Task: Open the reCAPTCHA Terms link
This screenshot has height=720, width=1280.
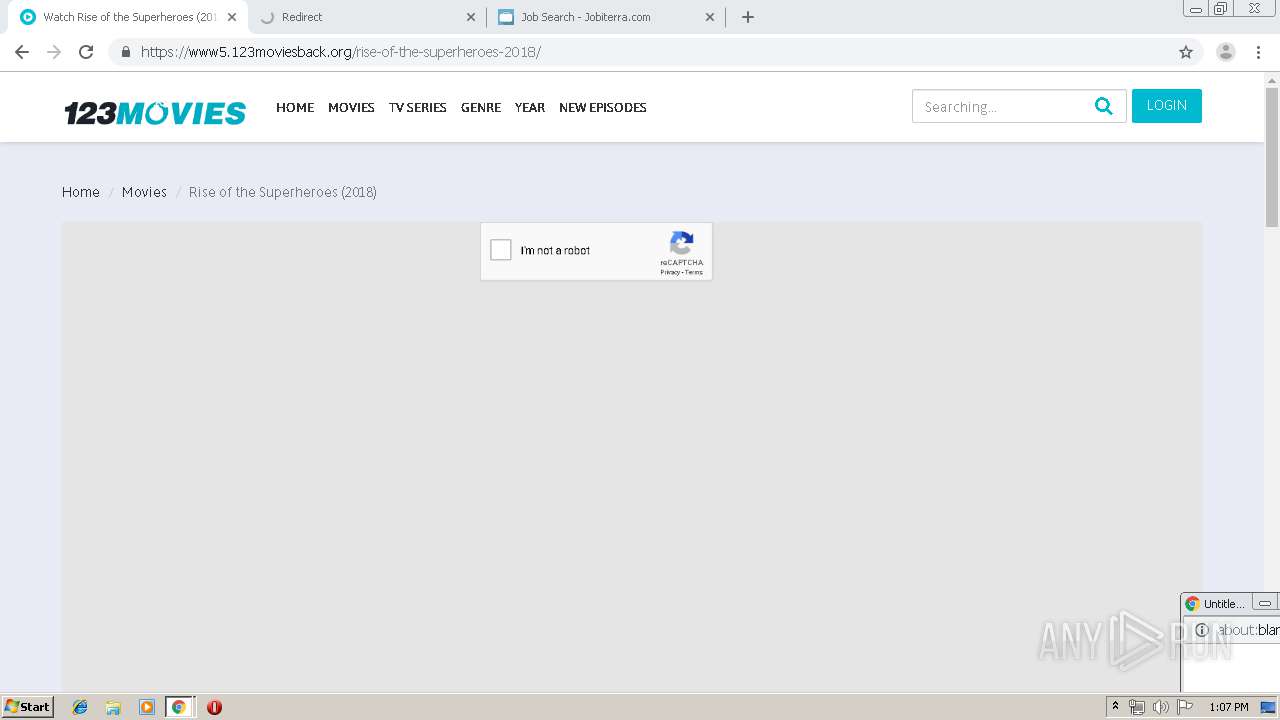Action: click(x=694, y=272)
